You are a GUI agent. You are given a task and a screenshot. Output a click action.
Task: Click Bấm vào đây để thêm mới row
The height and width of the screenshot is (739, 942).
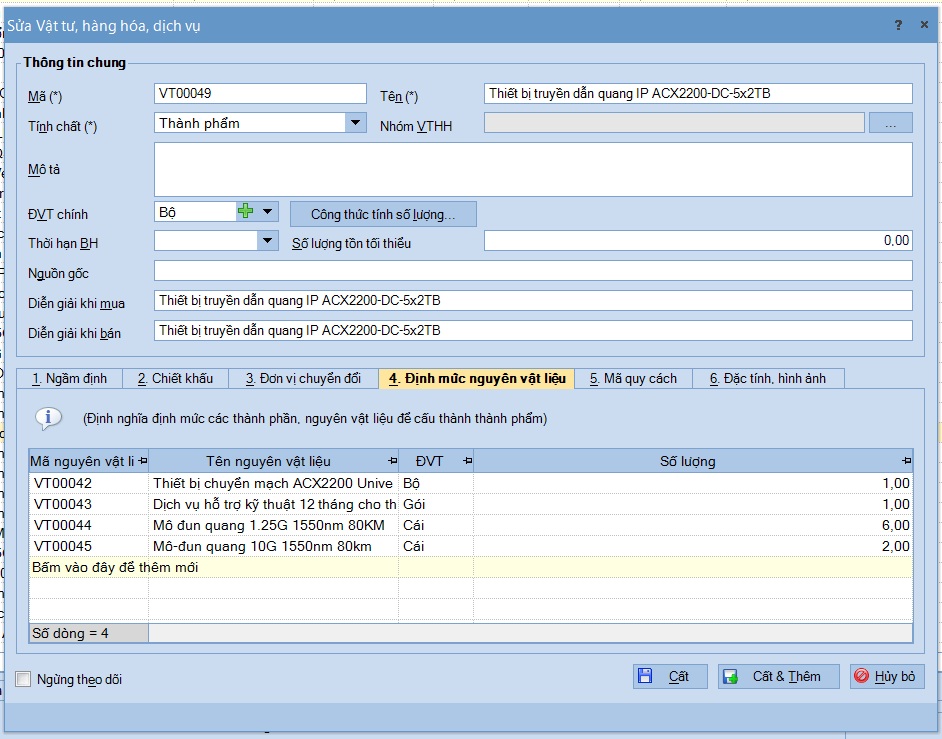pyautogui.click(x=470, y=567)
